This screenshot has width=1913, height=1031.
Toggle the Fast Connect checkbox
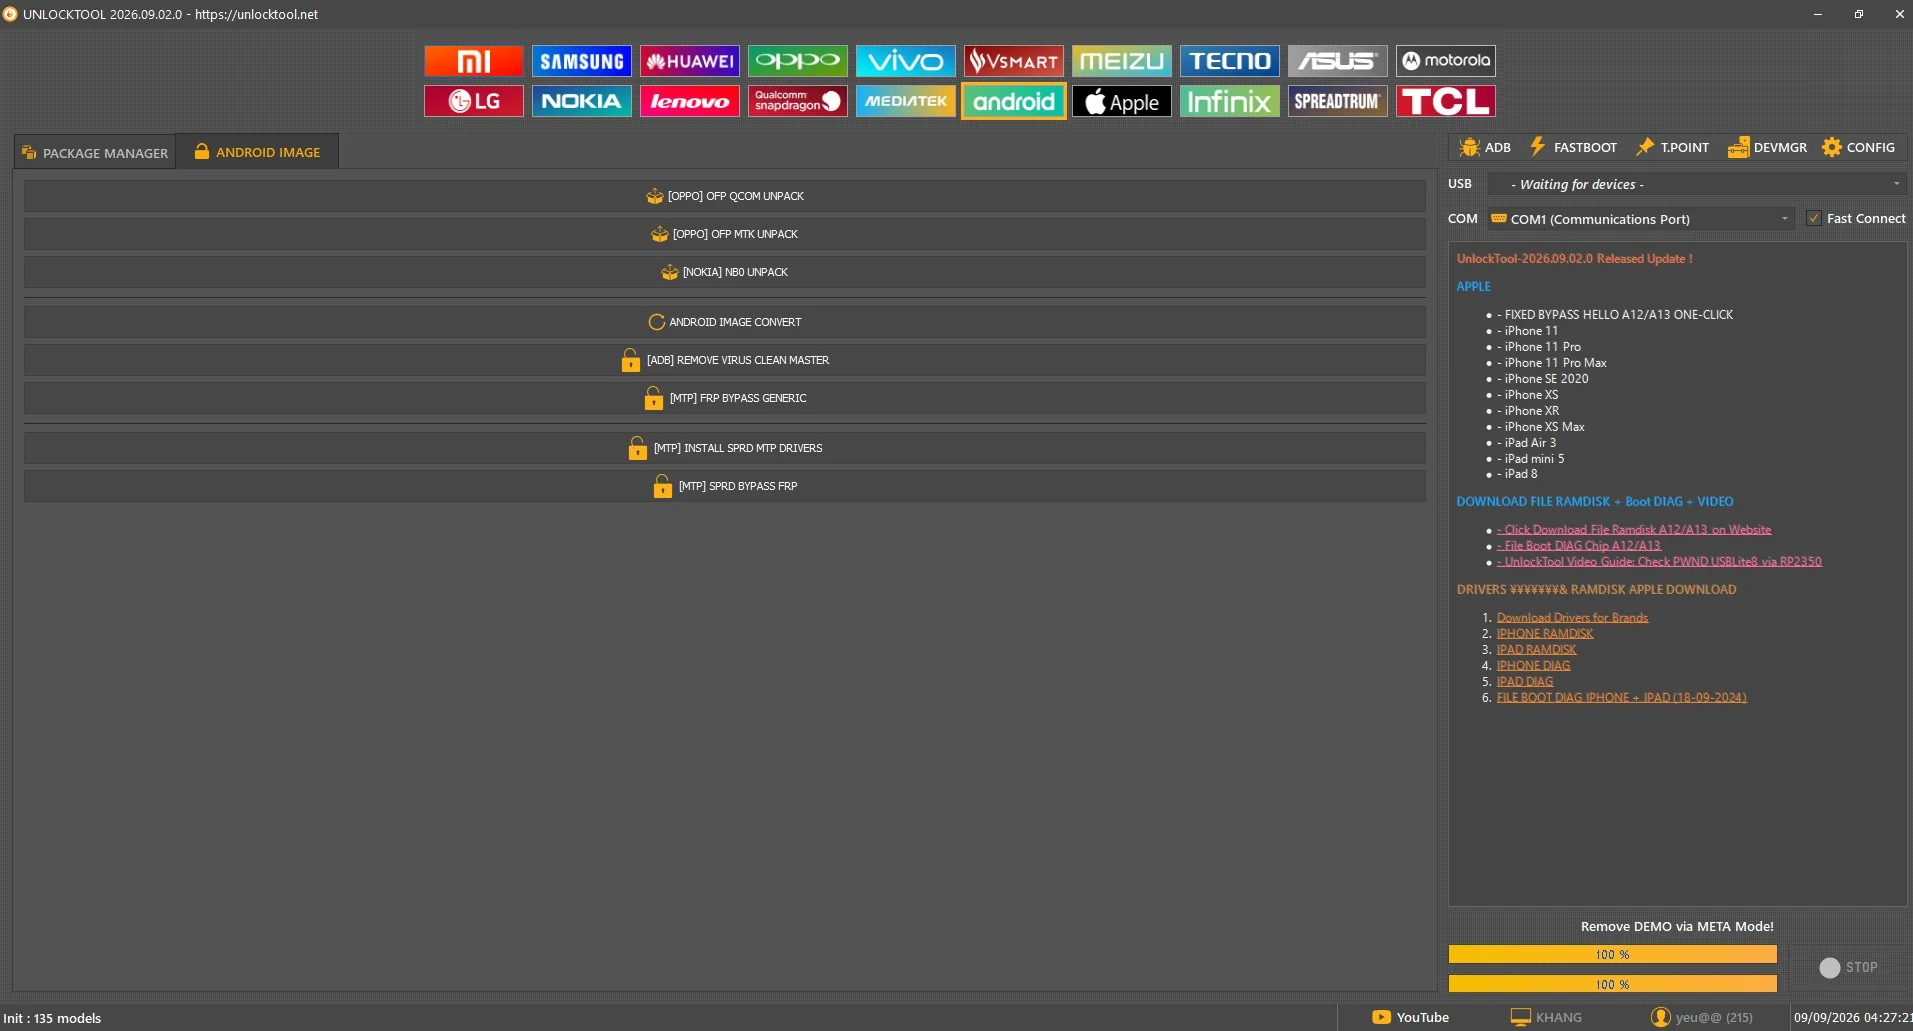(1813, 218)
